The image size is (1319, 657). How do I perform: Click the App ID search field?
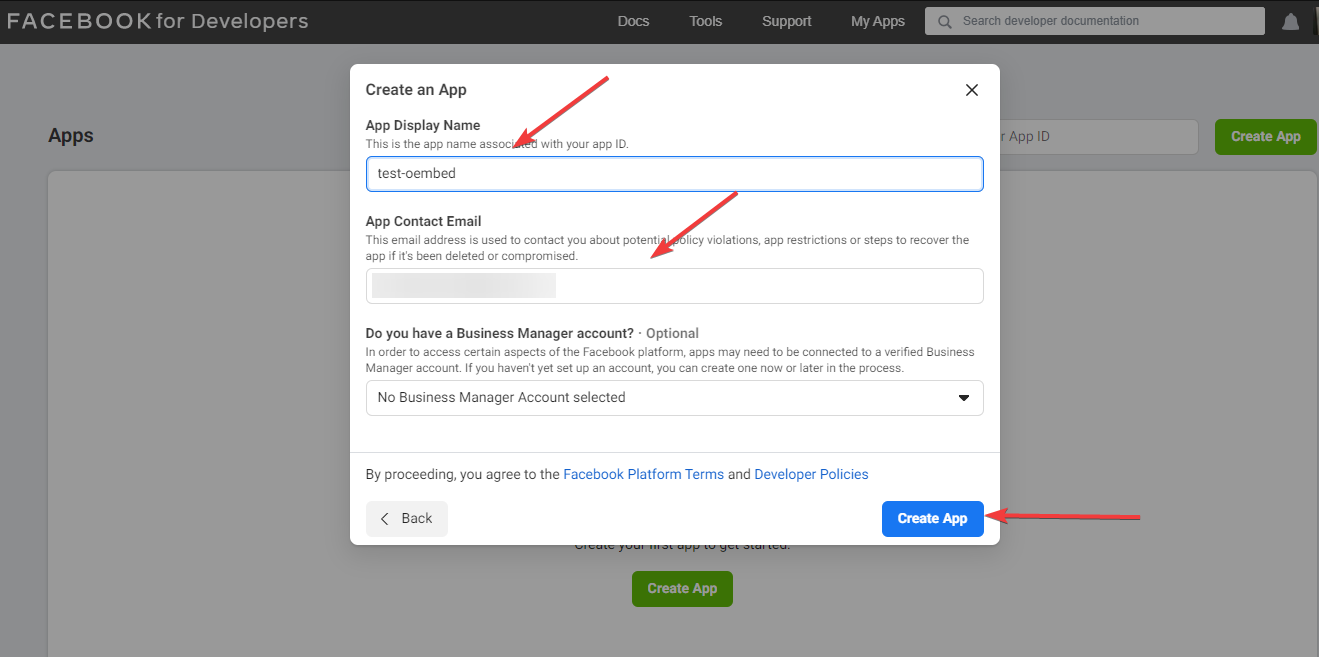pyautogui.click(x=1098, y=137)
